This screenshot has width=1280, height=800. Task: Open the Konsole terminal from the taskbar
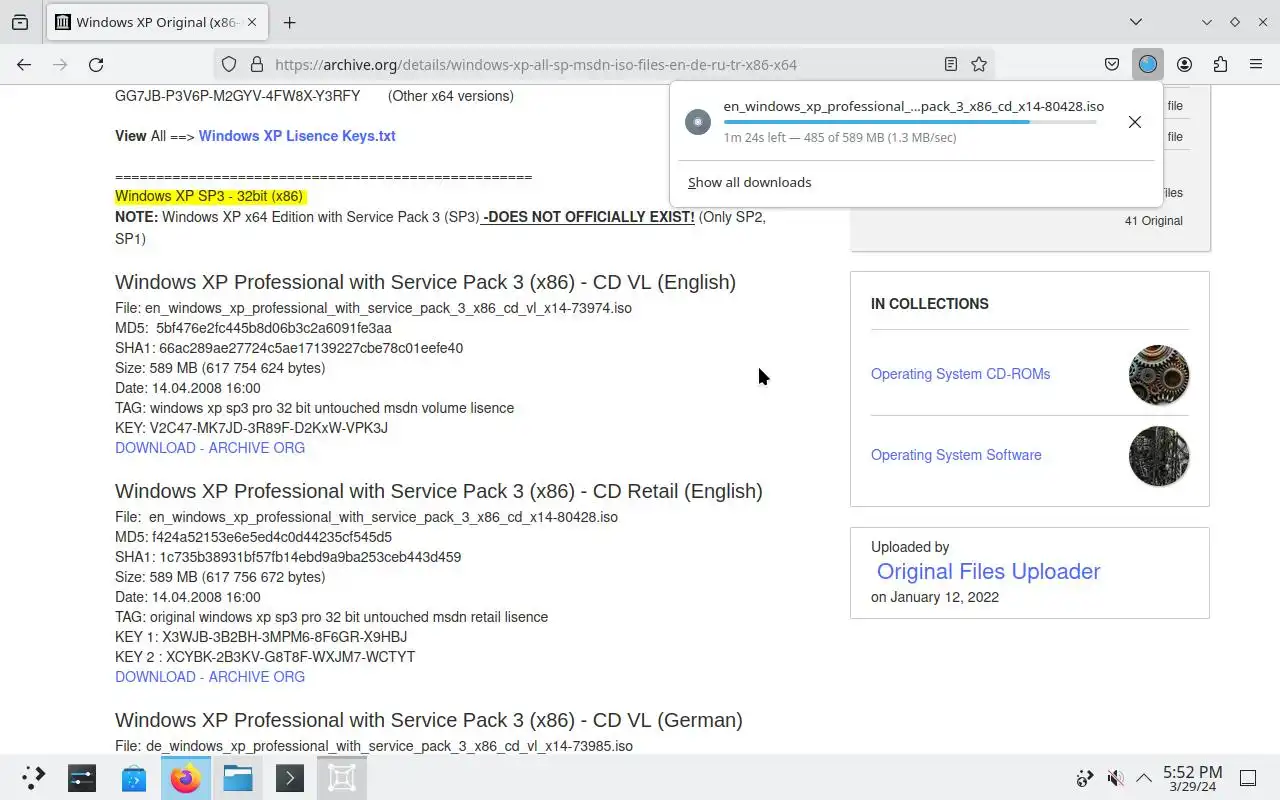pyautogui.click(x=290, y=778)
